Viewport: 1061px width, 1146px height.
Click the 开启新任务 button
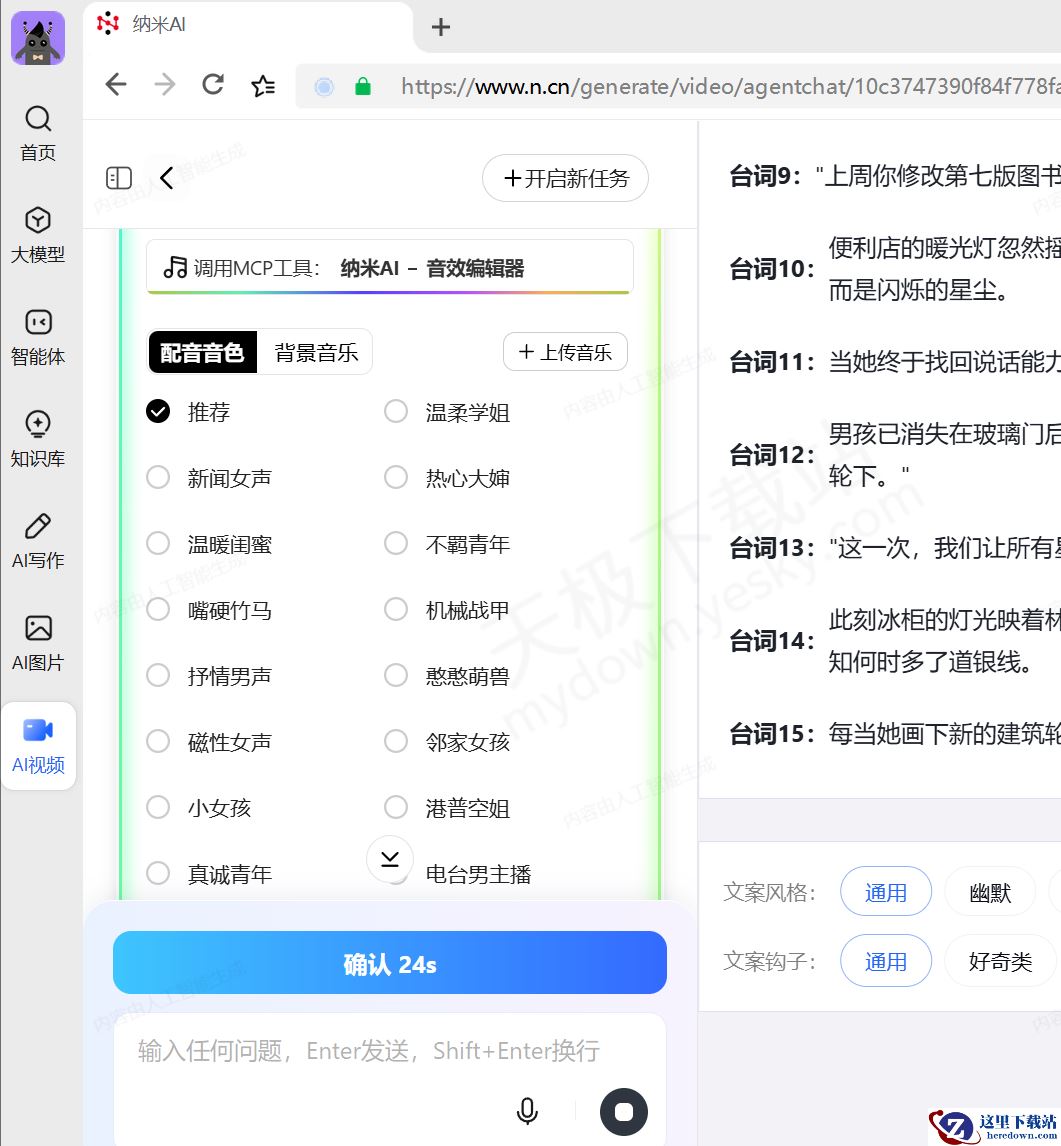coord(566,178)
